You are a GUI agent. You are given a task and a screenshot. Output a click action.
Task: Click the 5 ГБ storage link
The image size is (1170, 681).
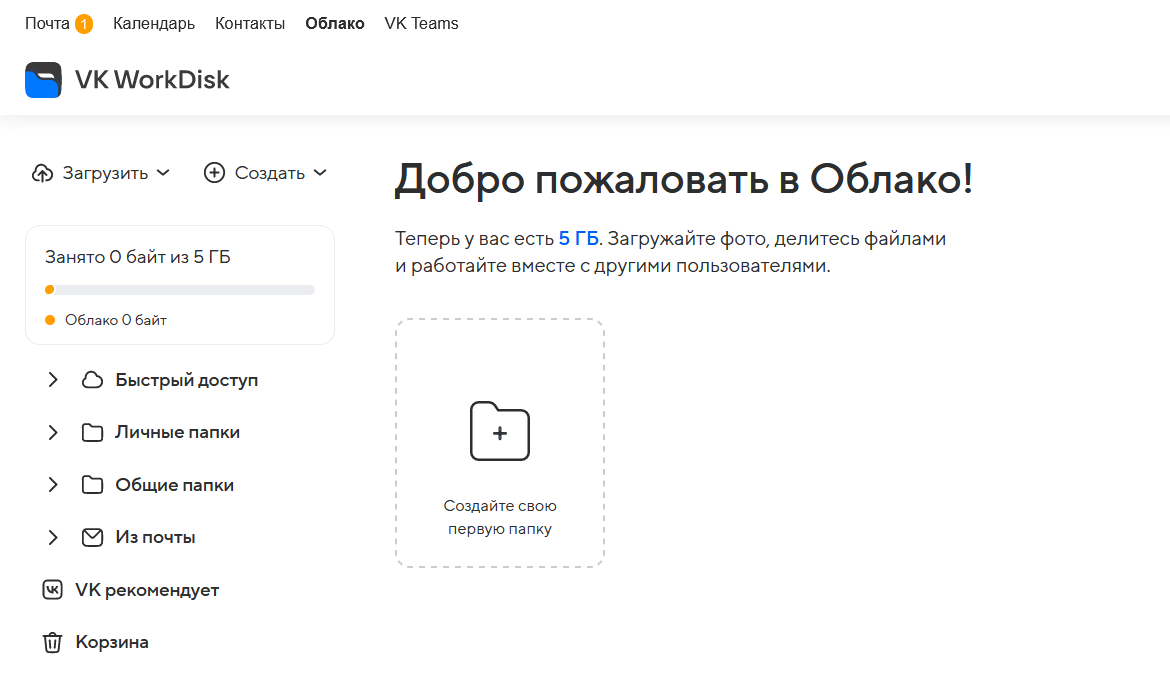(578, 239)
